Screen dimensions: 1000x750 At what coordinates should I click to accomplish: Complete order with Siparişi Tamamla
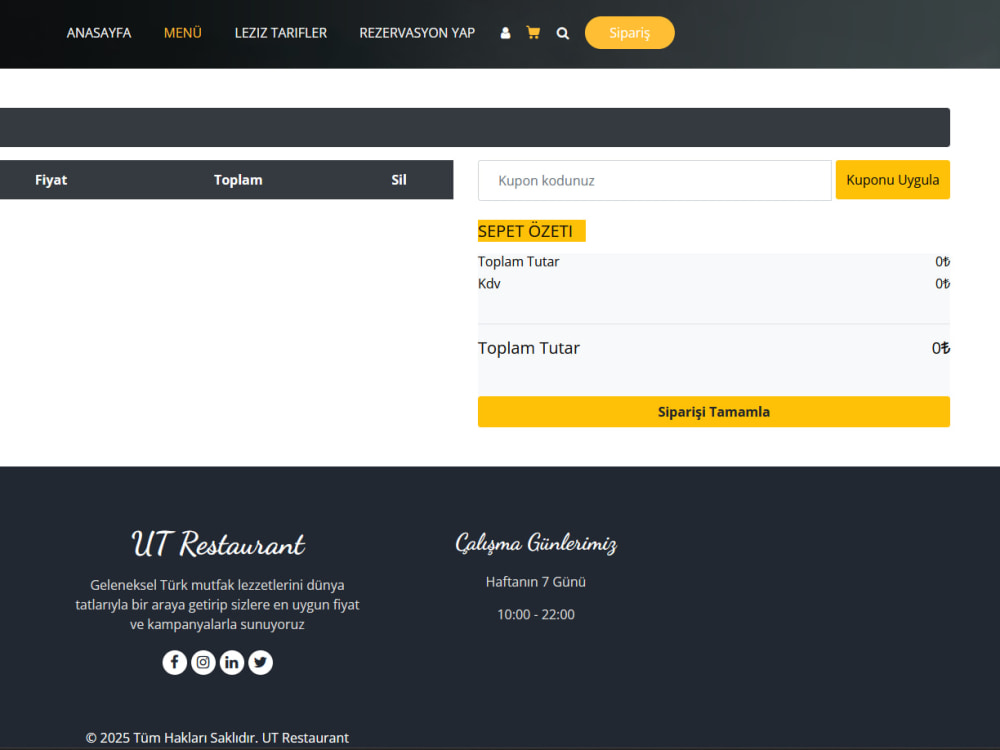(714, 412)
